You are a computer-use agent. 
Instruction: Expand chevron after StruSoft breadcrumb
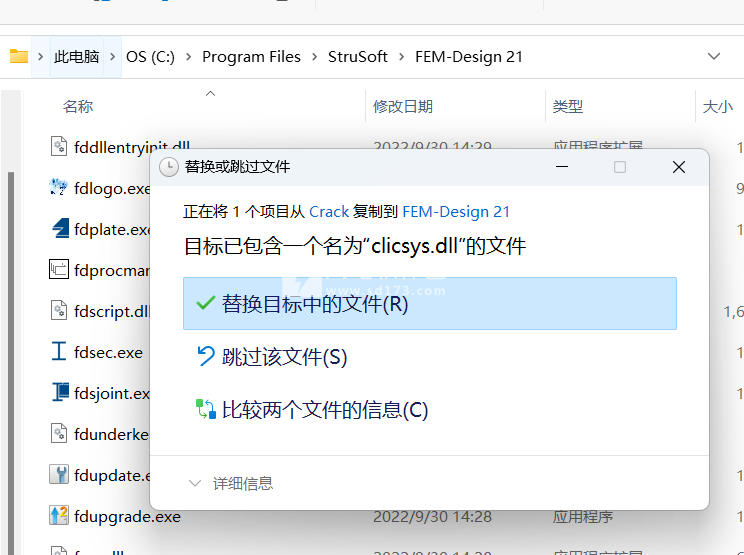click(x=401, y=57)
